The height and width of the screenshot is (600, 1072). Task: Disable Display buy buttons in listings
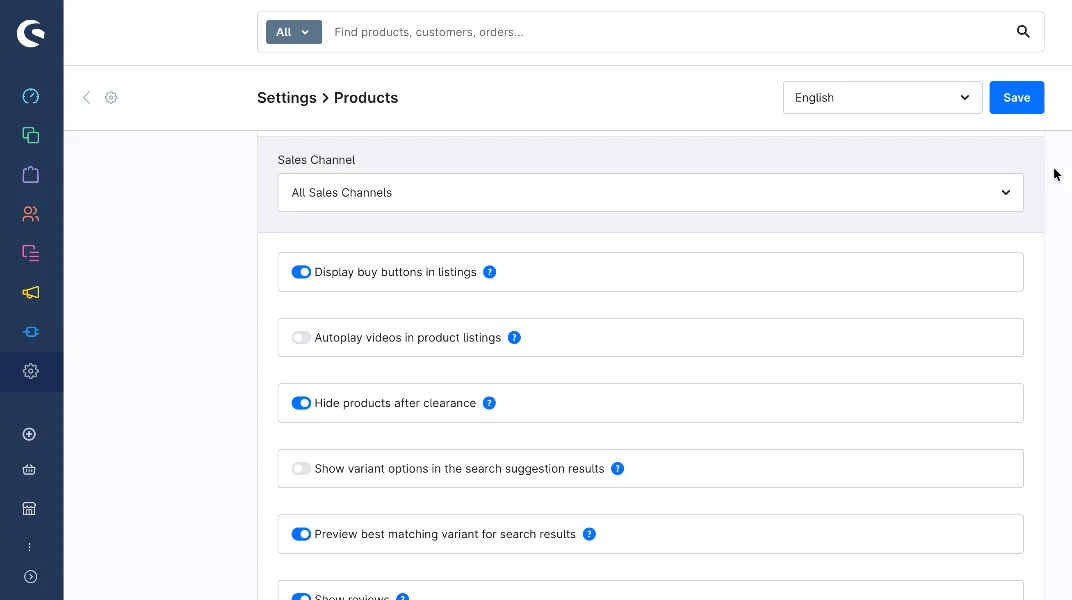click(x=301, y=272)
